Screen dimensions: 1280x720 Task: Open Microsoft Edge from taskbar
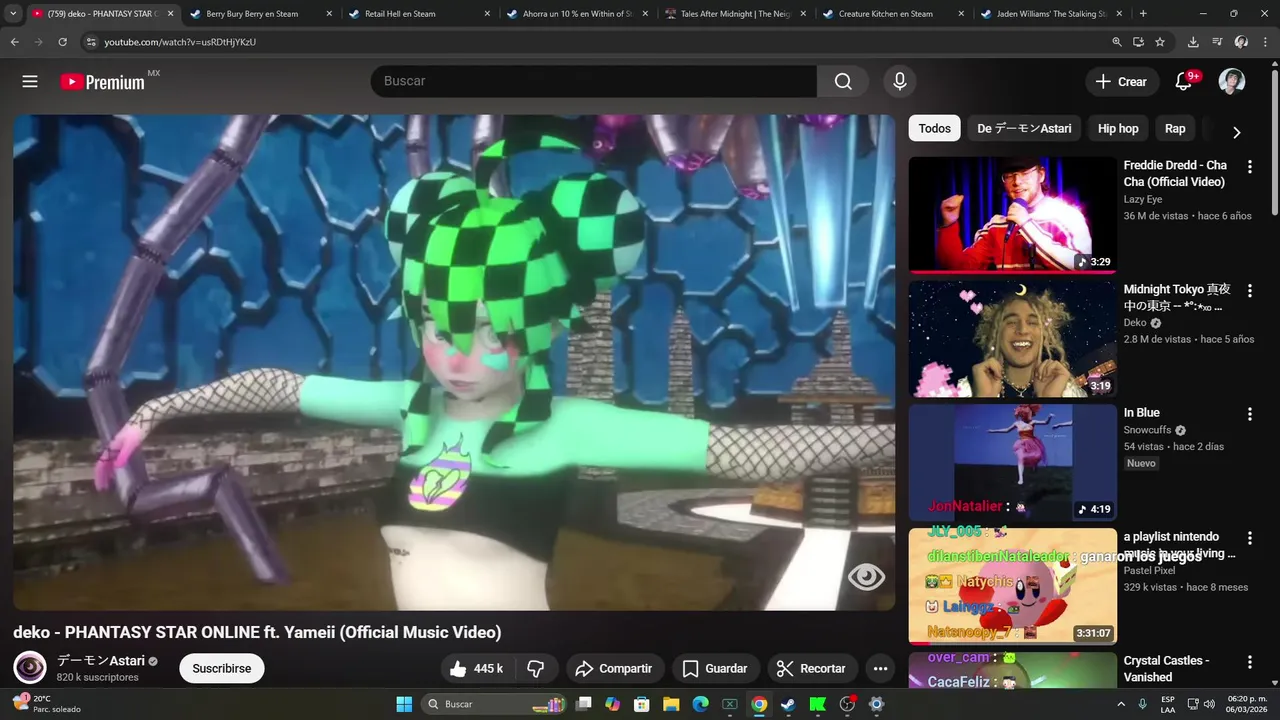point(701,704)
